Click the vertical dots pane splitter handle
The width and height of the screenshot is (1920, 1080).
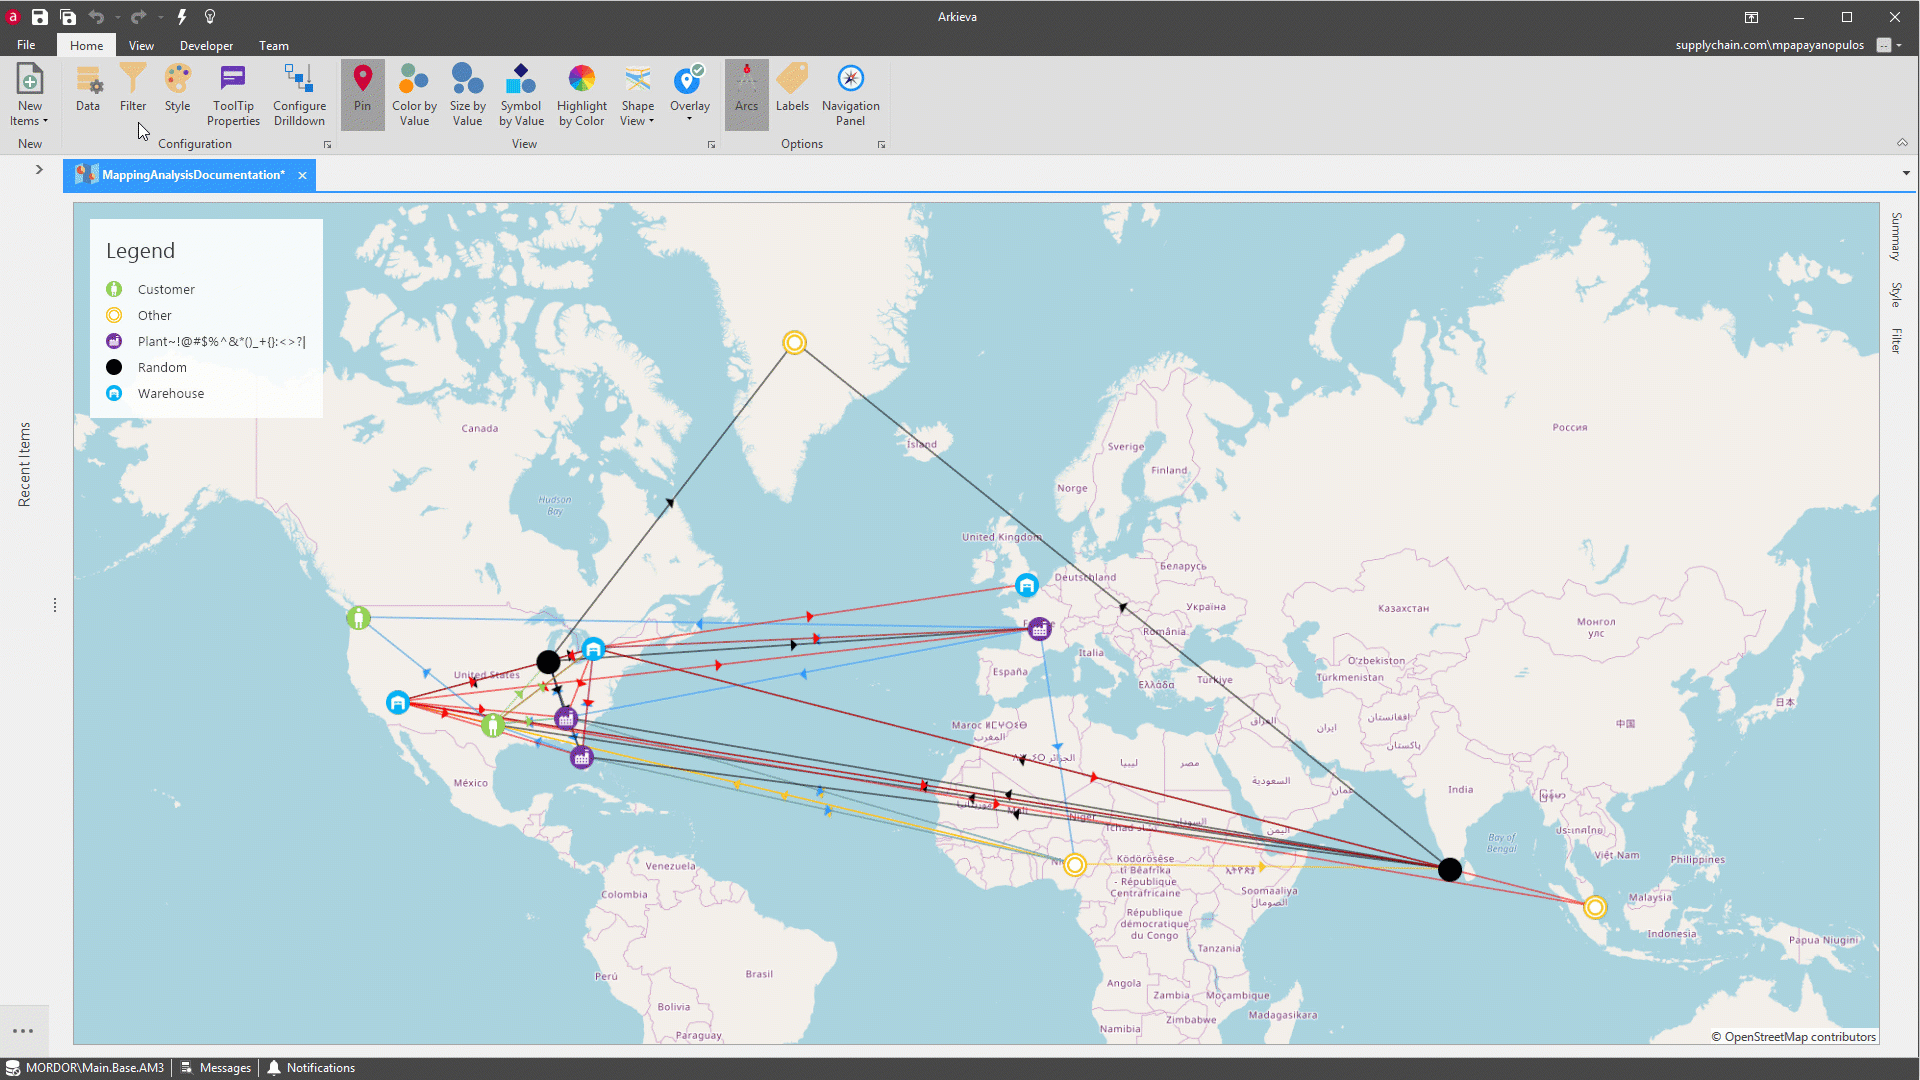[55, 605]
